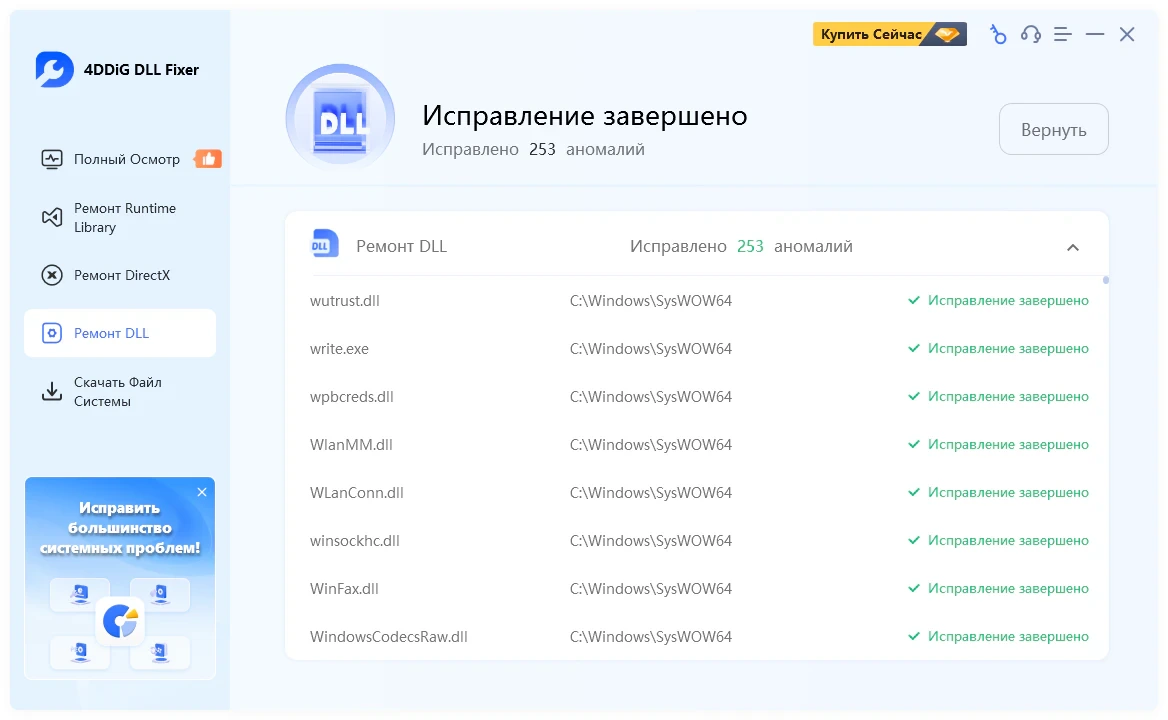Select the WinFax.dll file name
1168x720 pixels.
344,588
